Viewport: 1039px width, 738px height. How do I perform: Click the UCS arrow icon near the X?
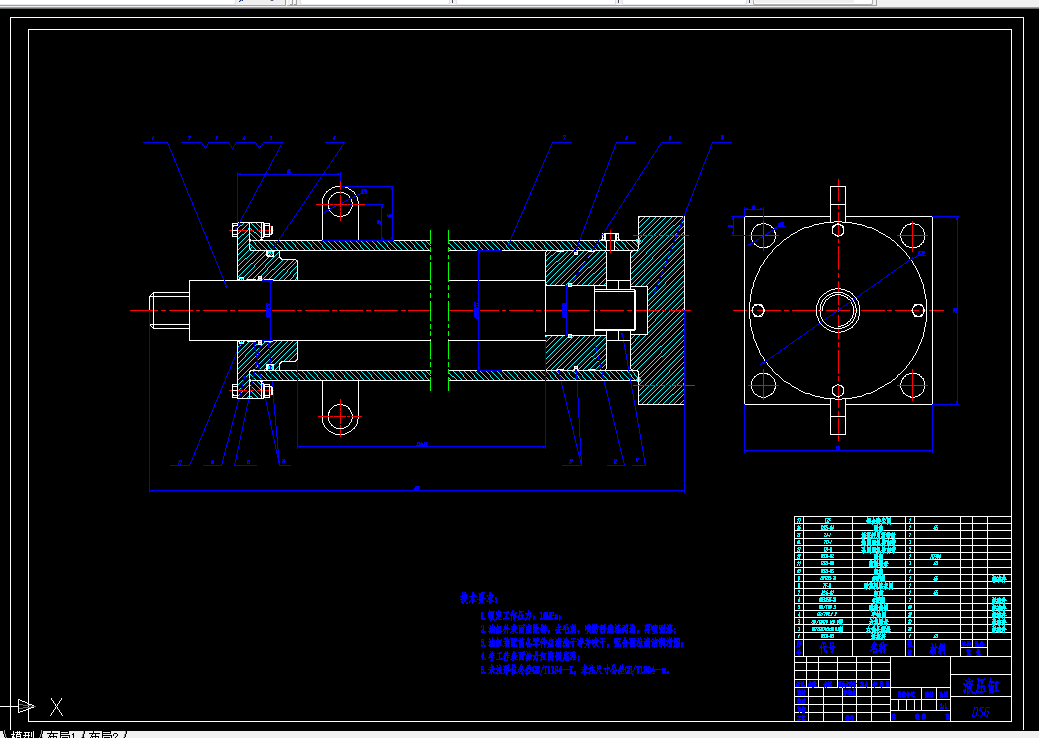click(x=25, y=706)
